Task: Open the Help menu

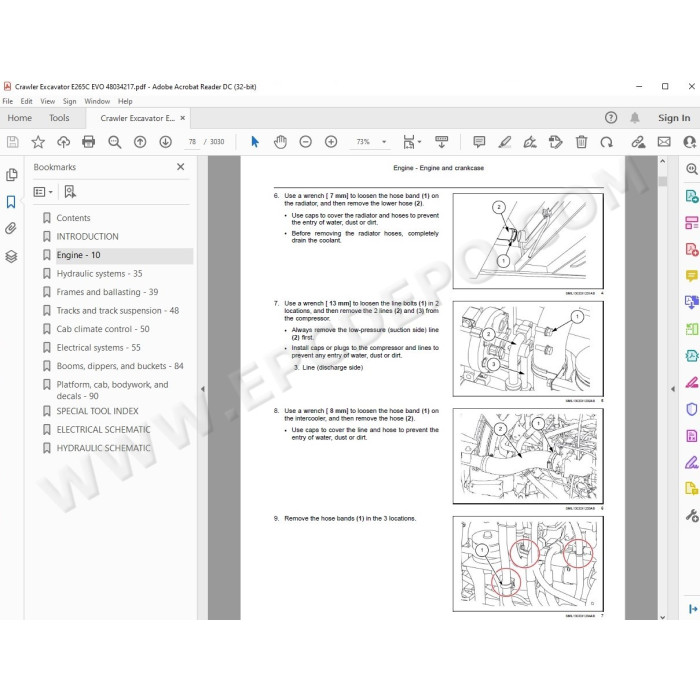Action: pyautogui.click(x=125, y=101)
